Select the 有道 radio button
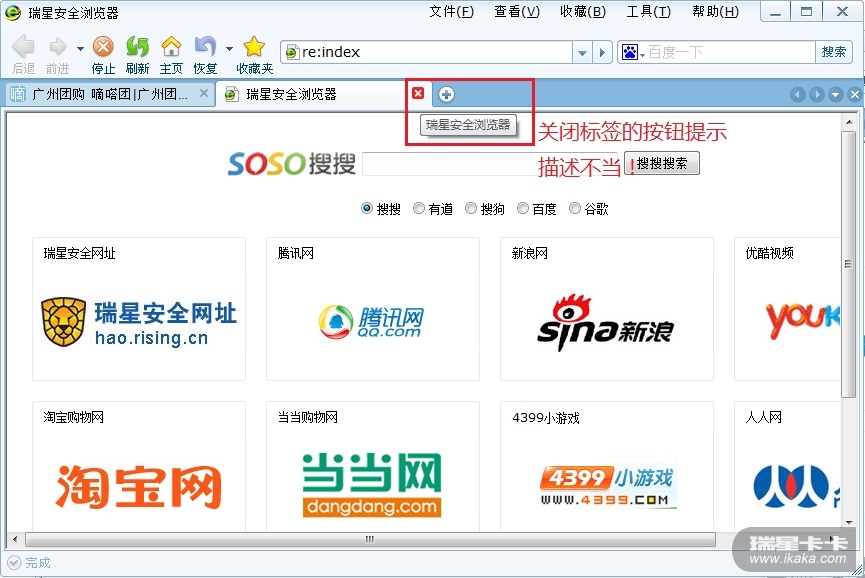The image size is (865, 578). pos(419,208)
